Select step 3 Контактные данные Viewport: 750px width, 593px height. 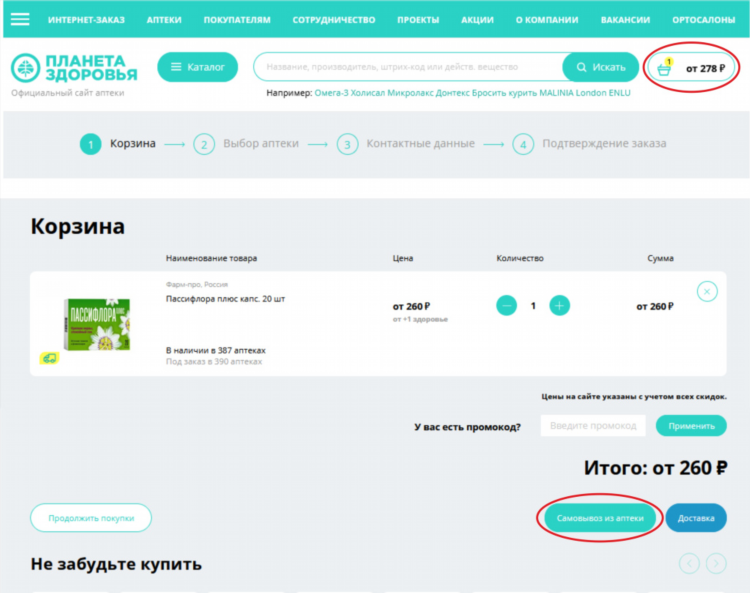[x=406, y=144]
